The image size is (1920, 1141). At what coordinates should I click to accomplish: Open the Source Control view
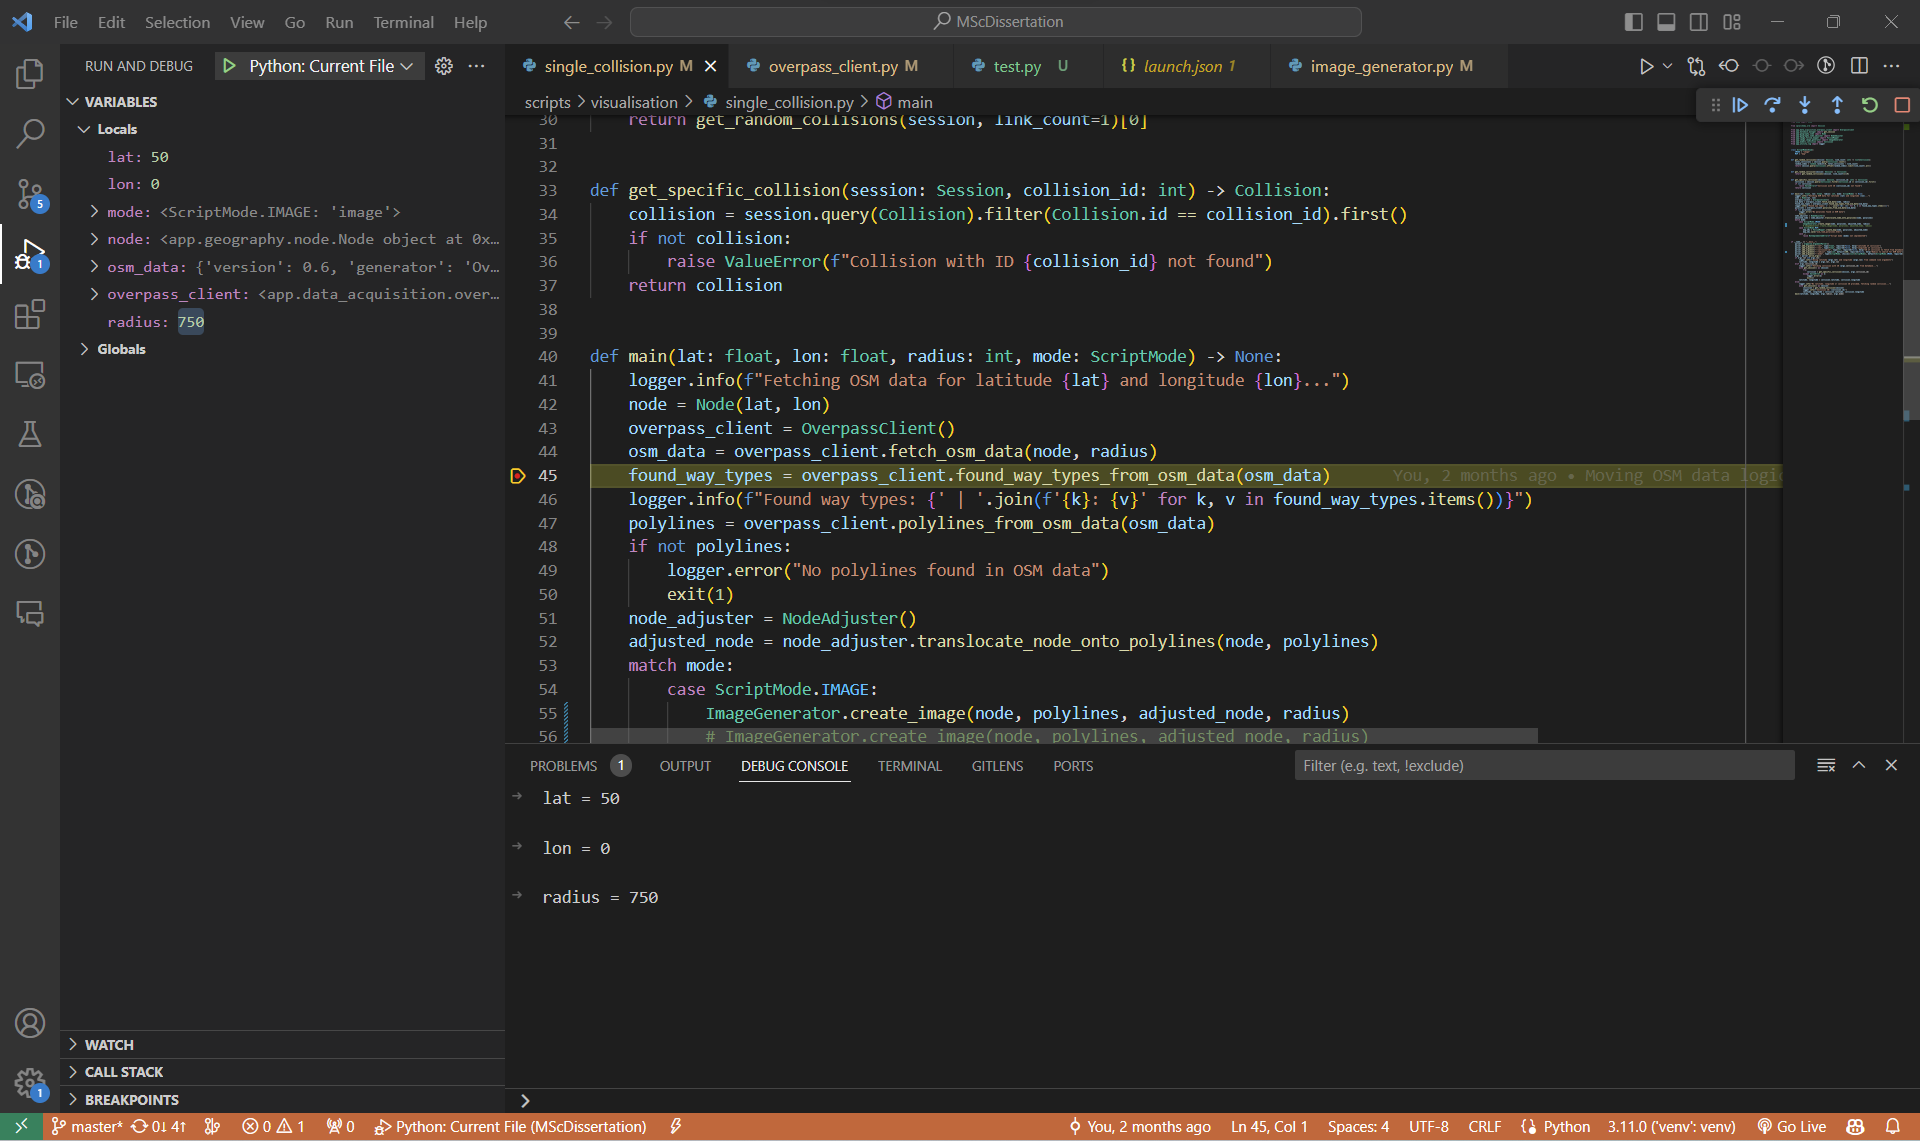[x=30, y=193]
